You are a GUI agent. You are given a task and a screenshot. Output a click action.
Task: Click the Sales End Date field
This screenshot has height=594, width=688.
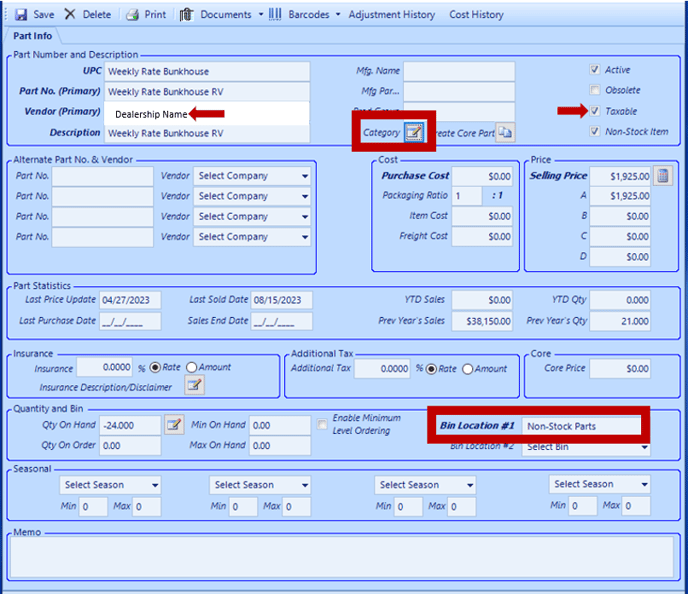point(282,321)
